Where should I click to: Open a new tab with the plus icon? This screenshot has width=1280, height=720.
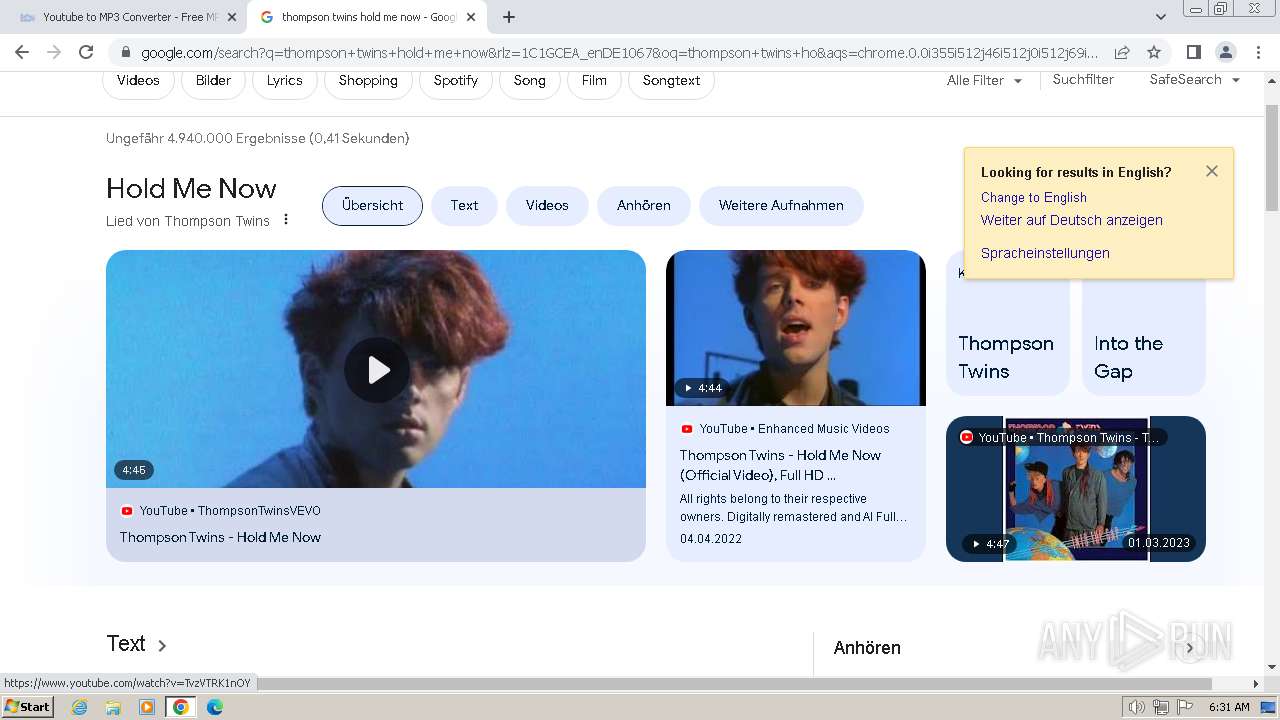tap(509, 17)
